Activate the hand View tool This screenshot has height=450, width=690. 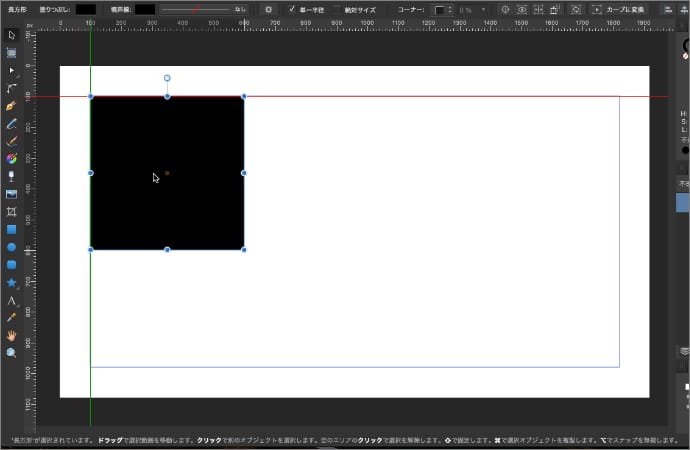(12, 335)
